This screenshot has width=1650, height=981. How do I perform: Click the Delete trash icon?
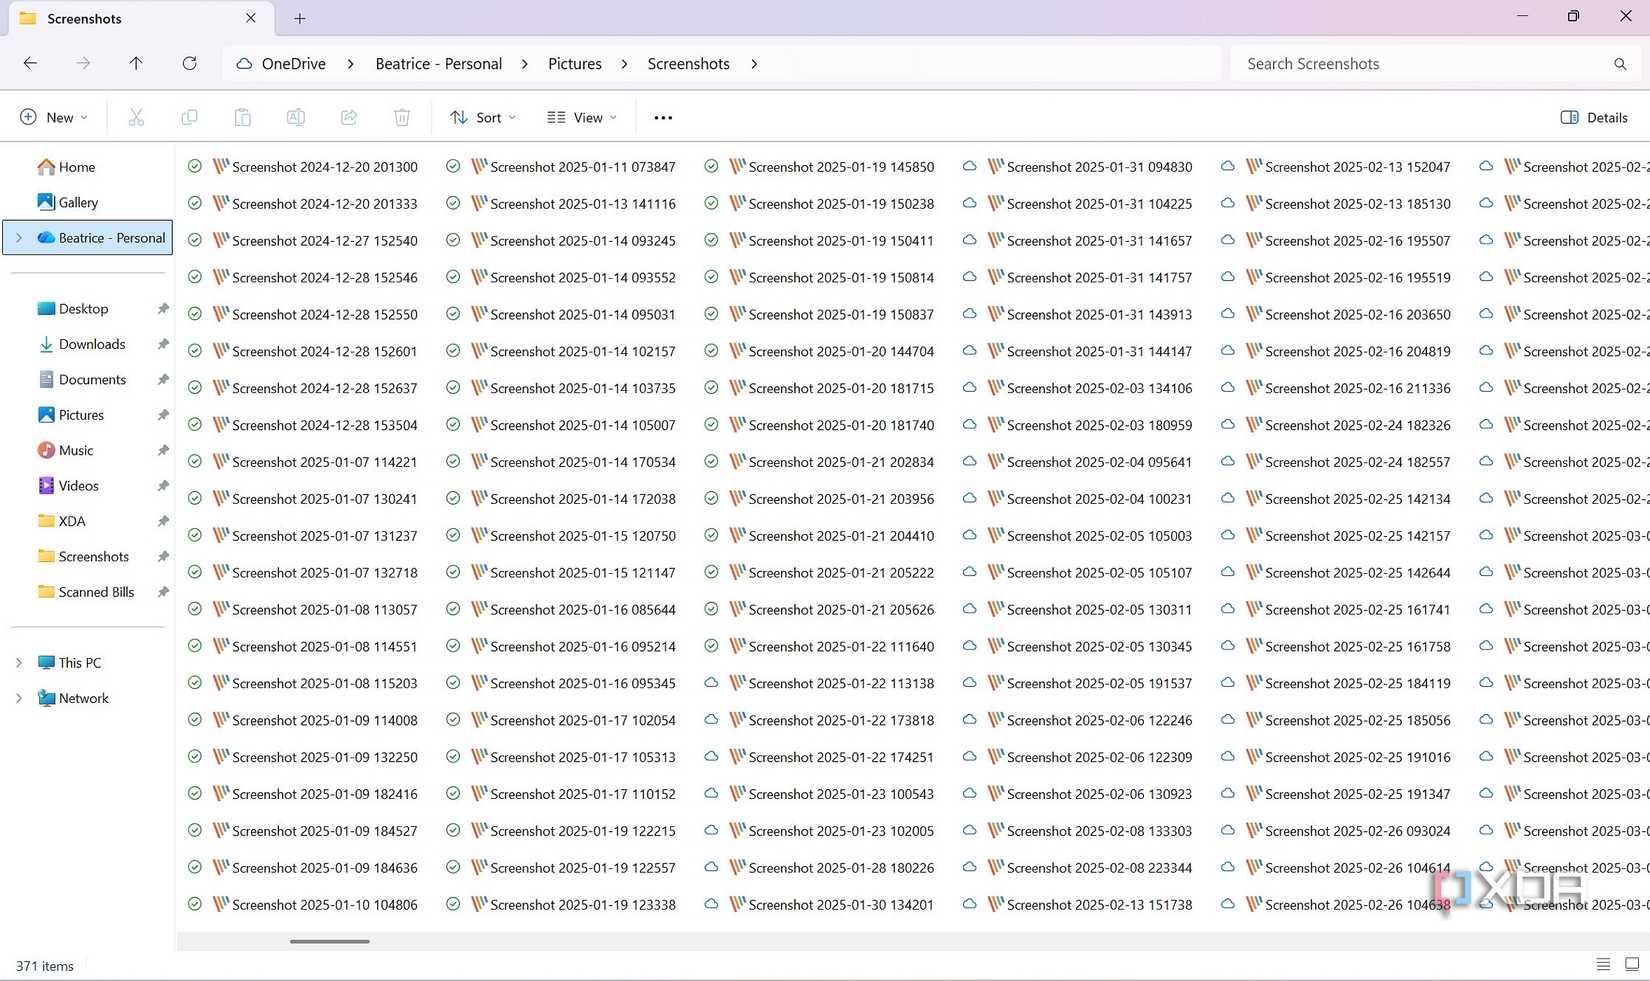coord(402,117)
